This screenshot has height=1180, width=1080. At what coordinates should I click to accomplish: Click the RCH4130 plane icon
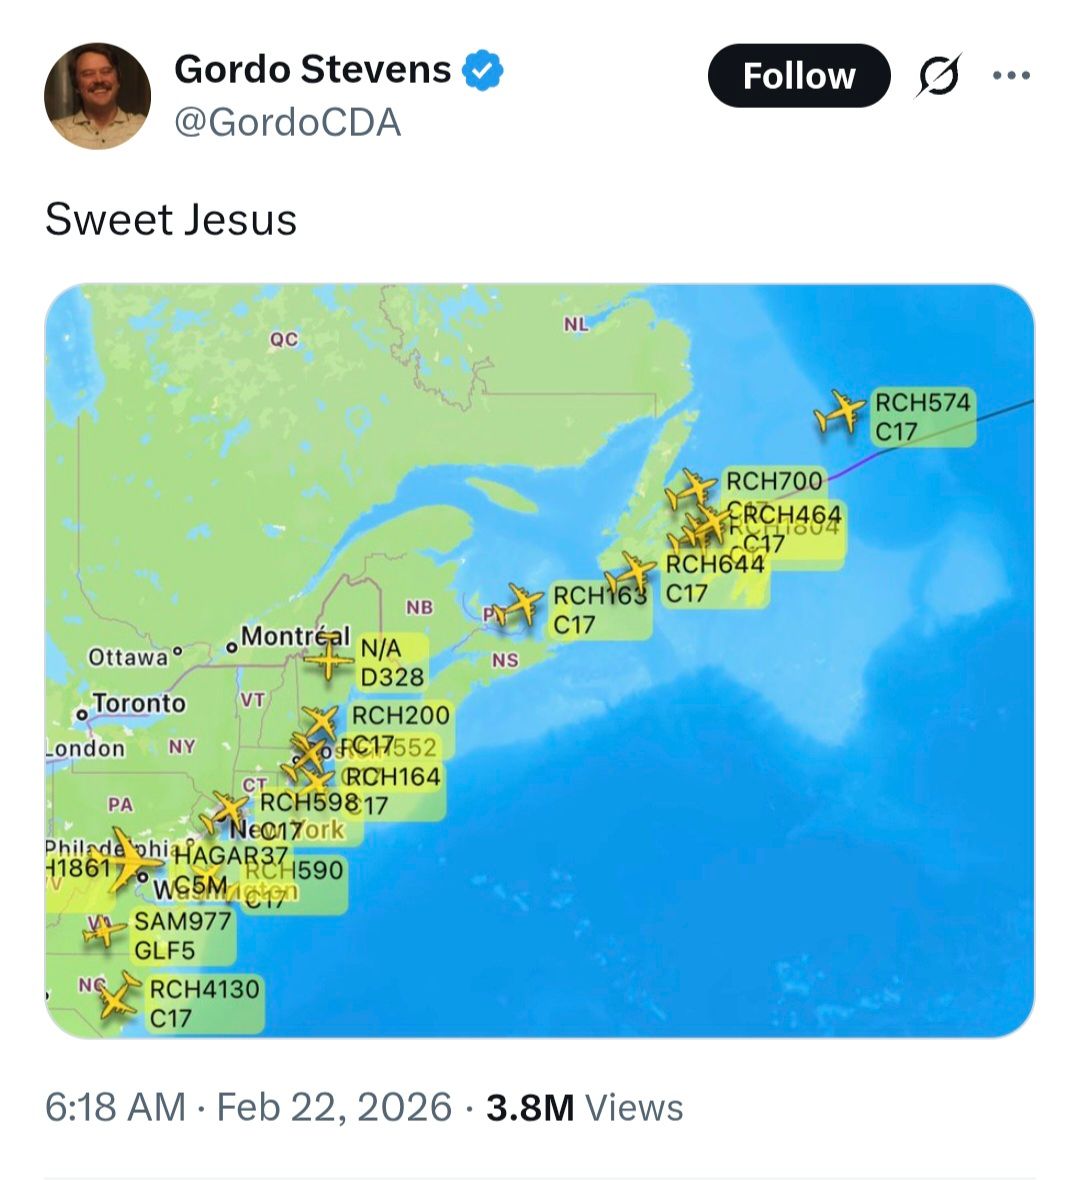(x=119, y=997)
